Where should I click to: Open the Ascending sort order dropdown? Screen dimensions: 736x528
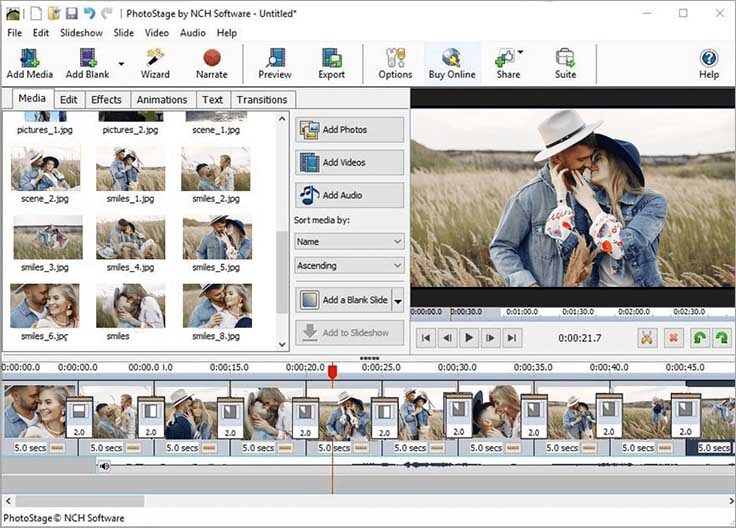[x=349, y=266]
